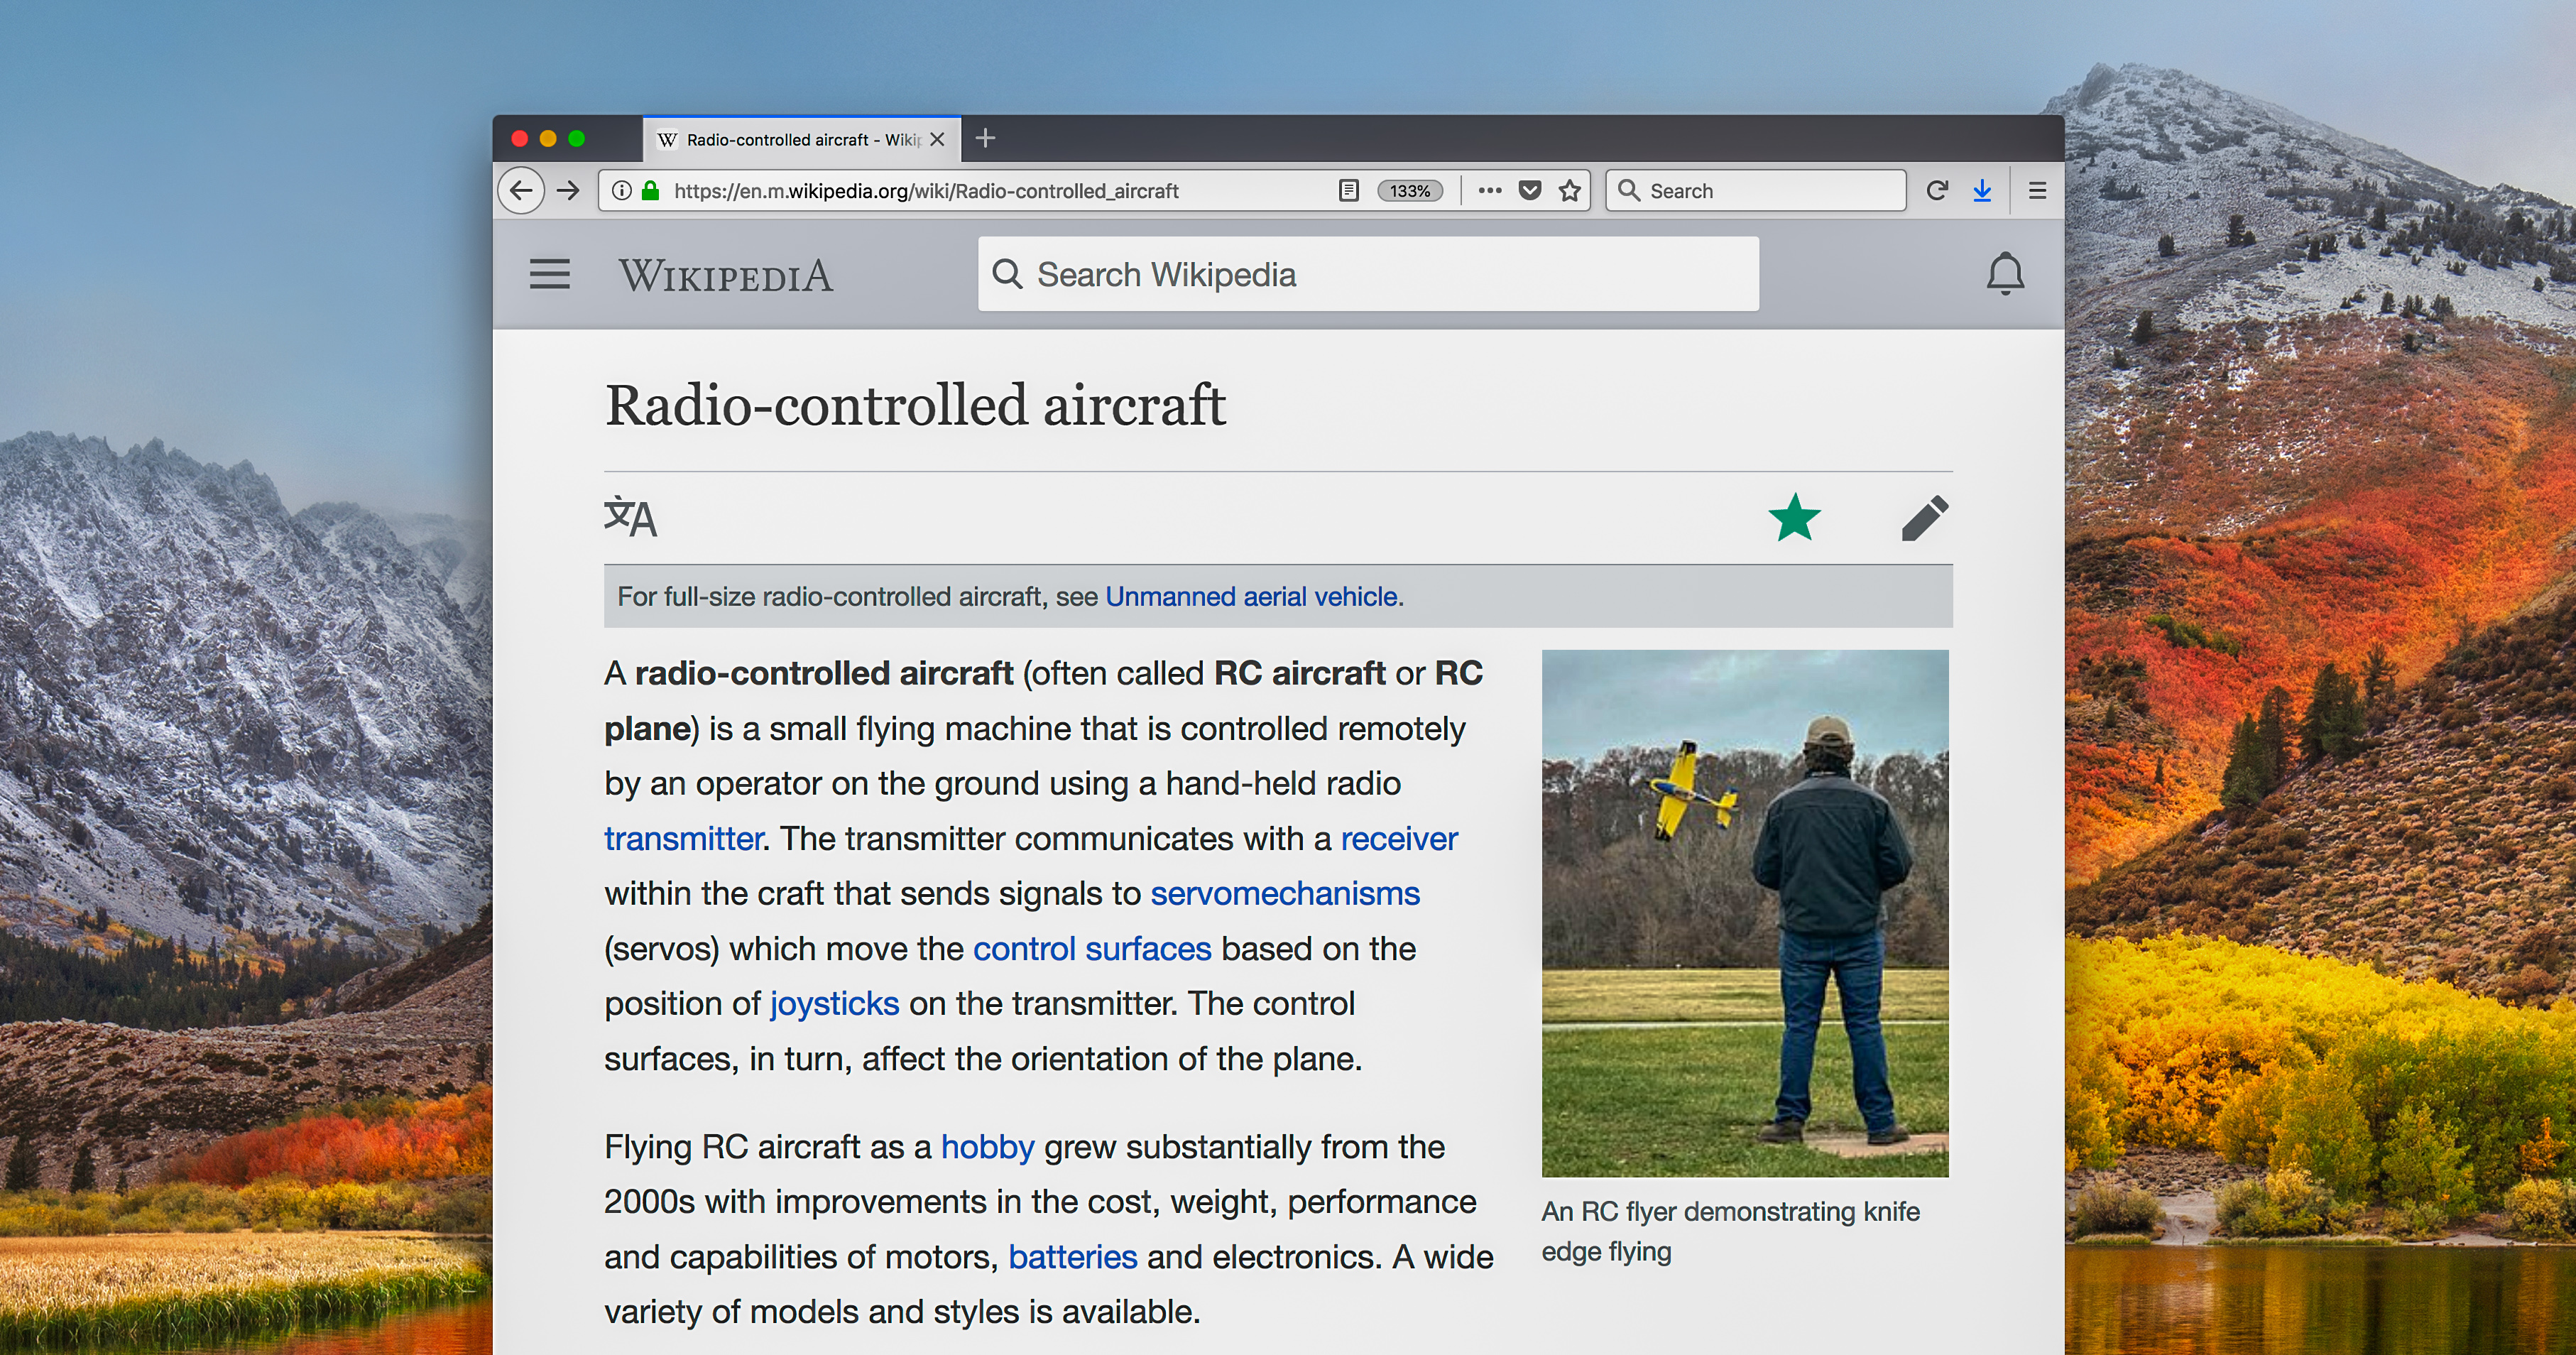Viewport: 2576px width, 1355px height.
Task: Save page to Pocket icon
Action: pyautogui.click(x=1529, y=190)
